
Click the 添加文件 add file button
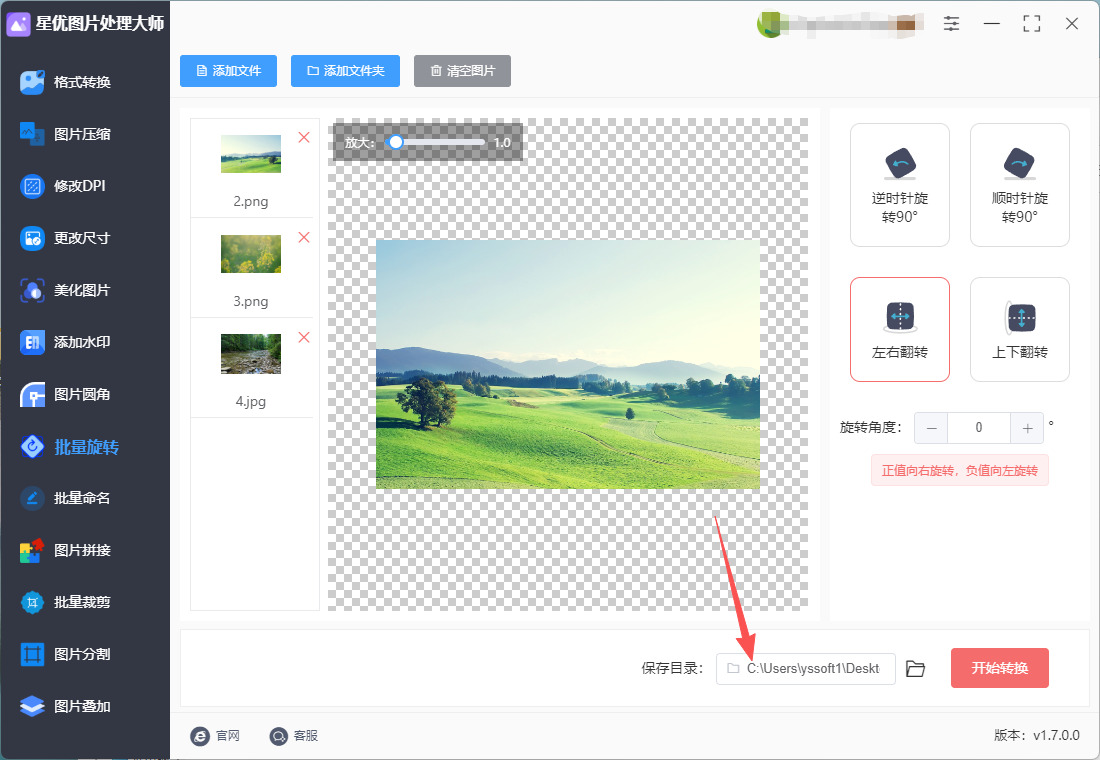[x=228, y=71]
